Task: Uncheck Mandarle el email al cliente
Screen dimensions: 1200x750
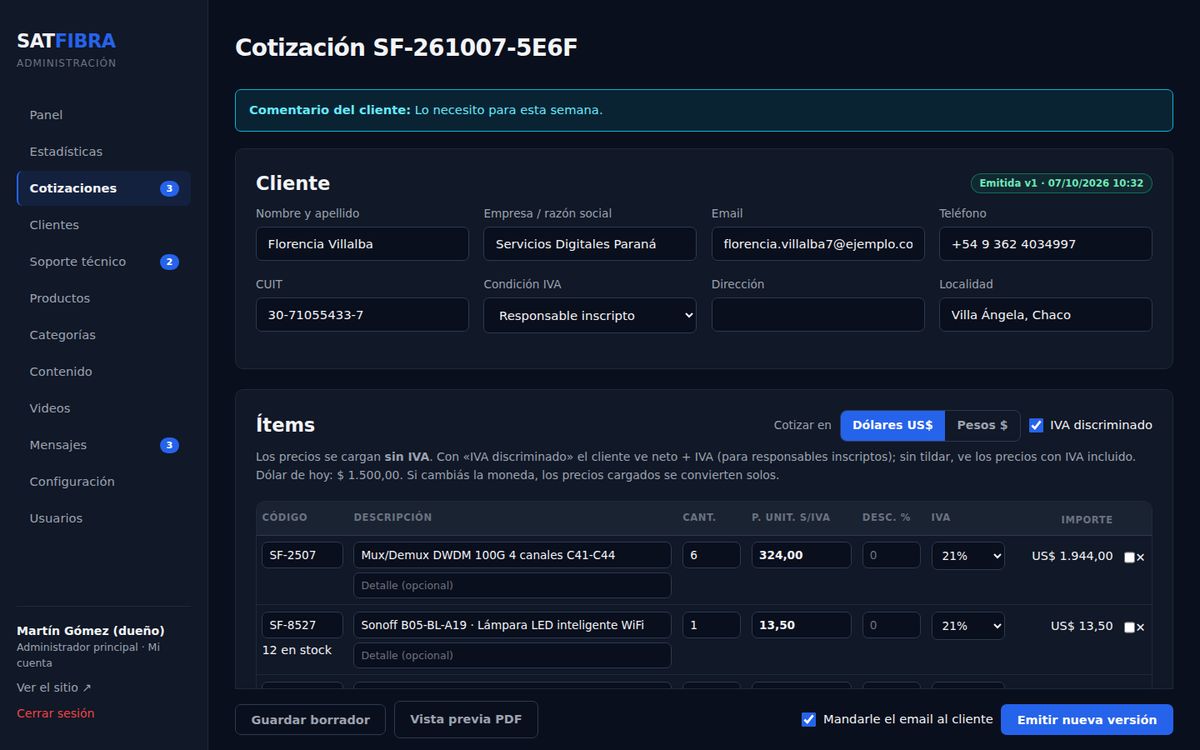Action: coord(809,719)
